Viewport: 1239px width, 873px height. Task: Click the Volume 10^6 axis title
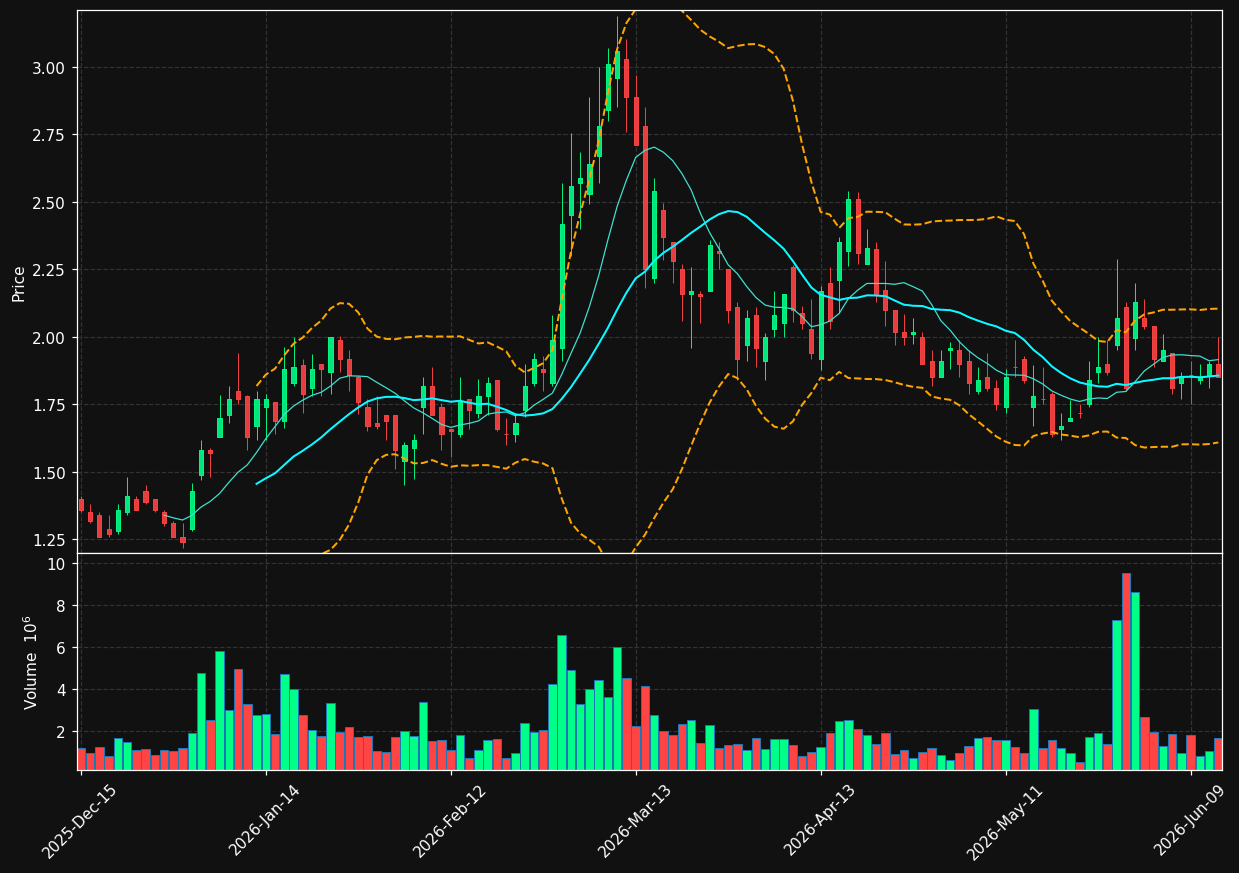29,662
